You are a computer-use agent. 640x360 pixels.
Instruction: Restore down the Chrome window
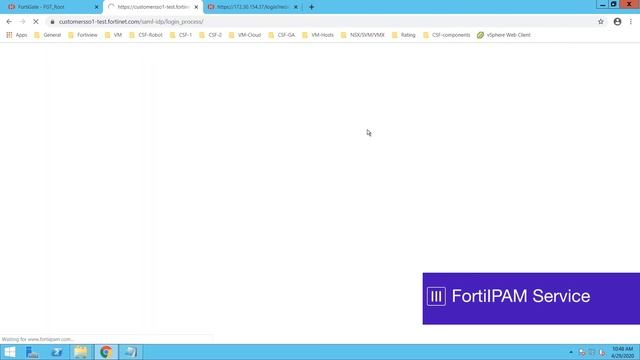(x=613, y=4)
